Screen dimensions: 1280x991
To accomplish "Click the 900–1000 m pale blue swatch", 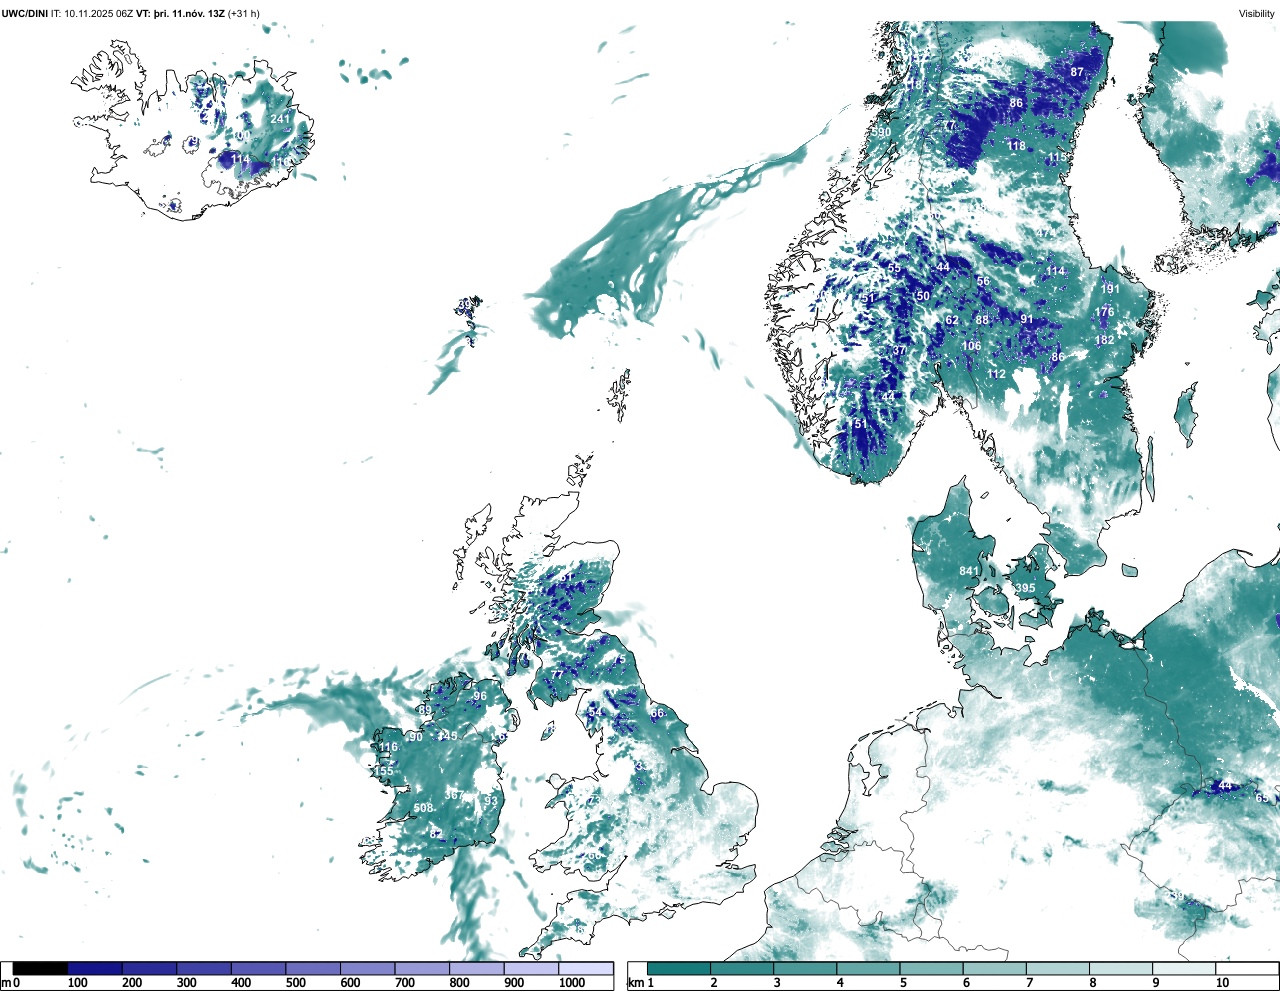I will (x=531, y=968).
